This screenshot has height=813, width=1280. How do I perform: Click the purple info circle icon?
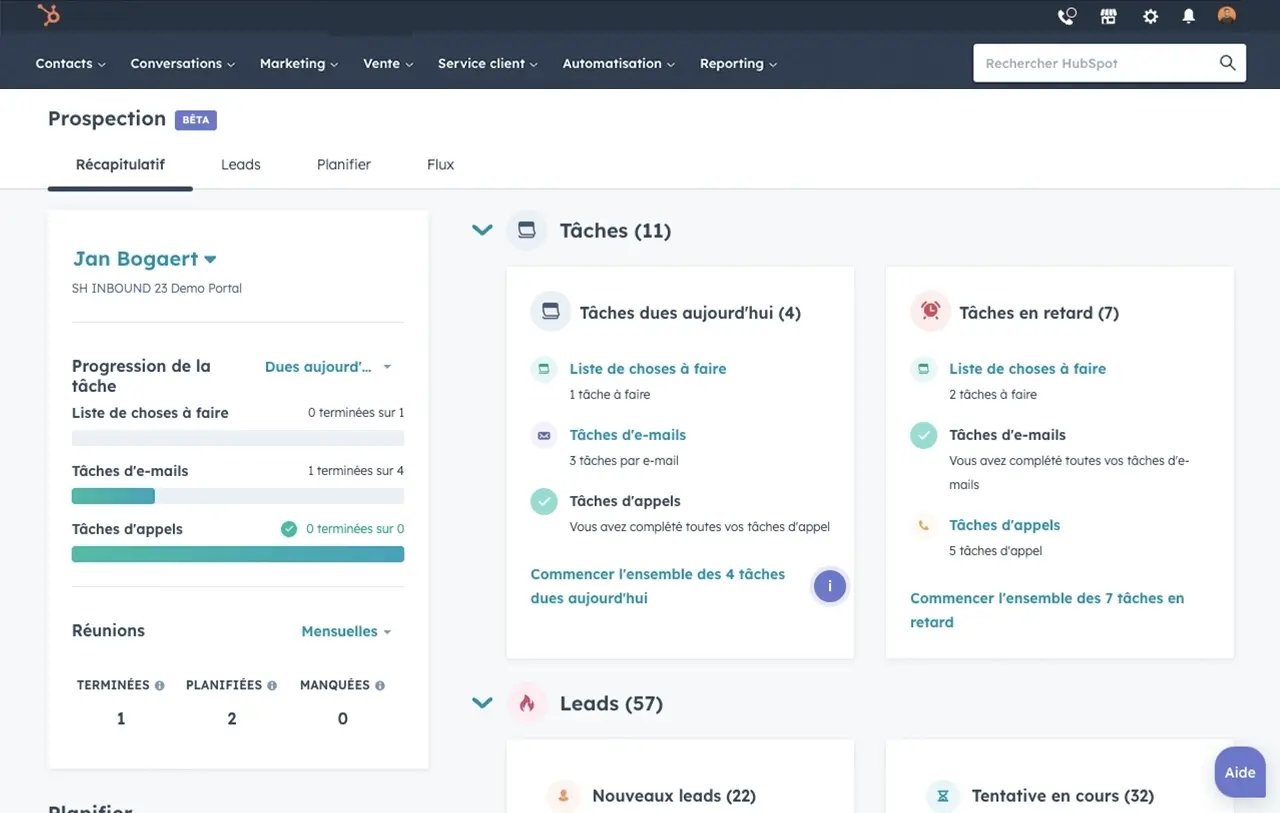(x=830, y=586)
